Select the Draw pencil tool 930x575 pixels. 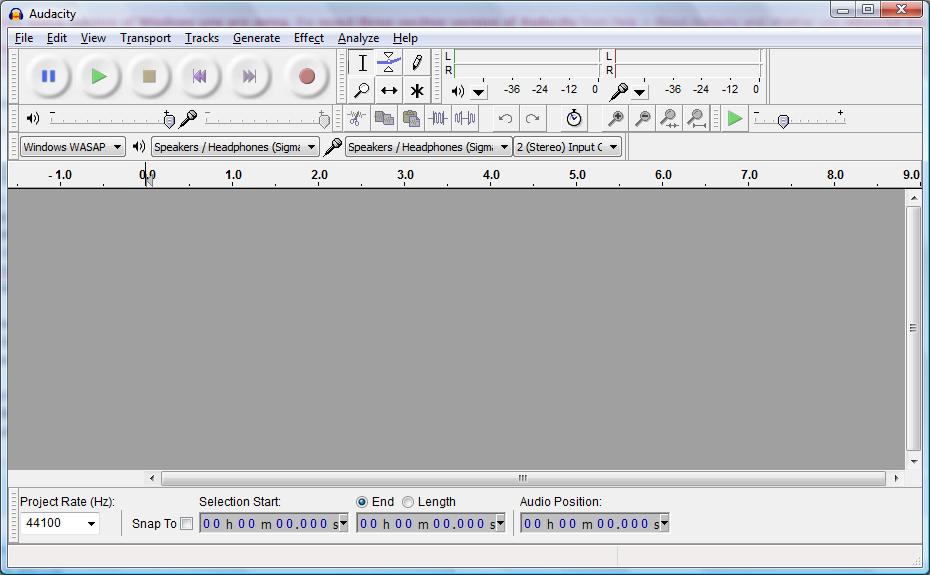(417, 63)
